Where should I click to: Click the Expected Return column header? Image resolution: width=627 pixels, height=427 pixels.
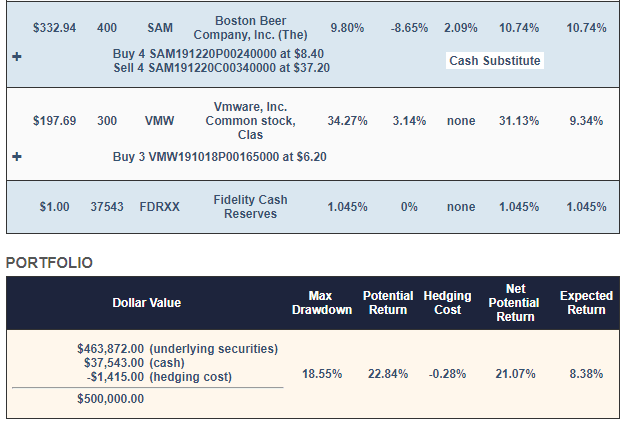pos(585,302)
